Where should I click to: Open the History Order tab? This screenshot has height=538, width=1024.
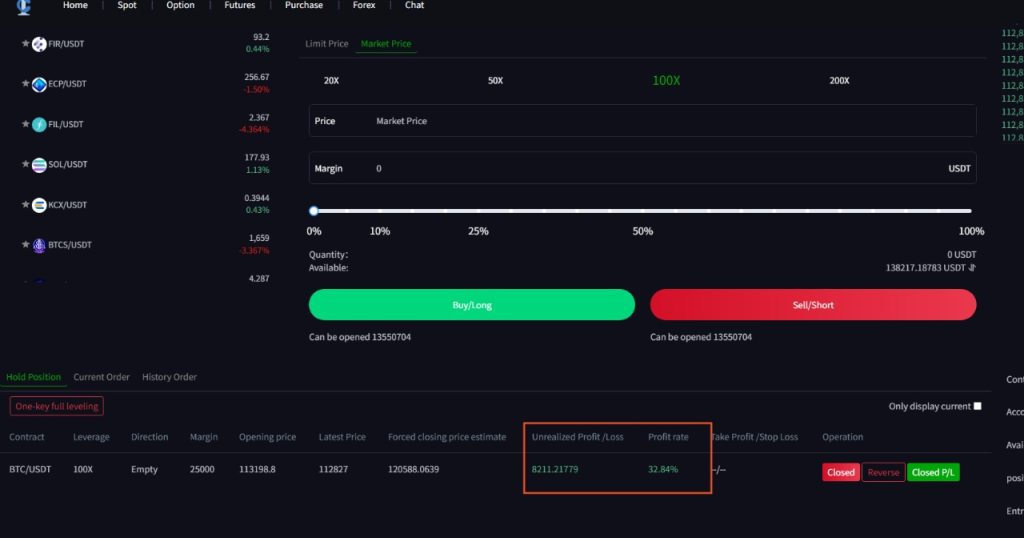click(x=169, y=377)
